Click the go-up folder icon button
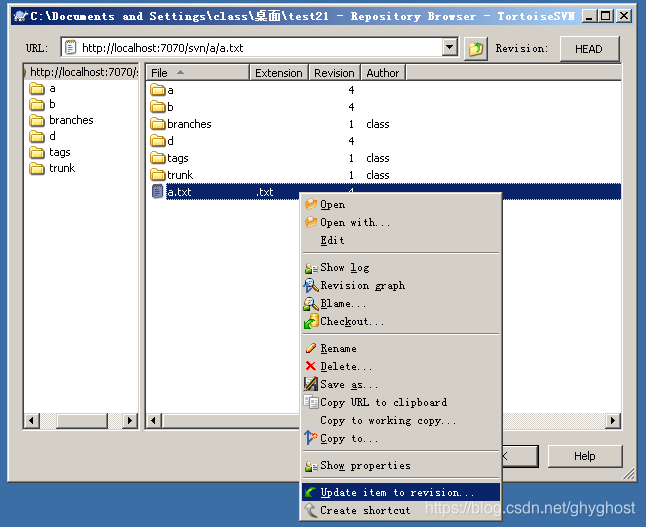The width and height of the screenshot is (646, 527). pos(476,49)
